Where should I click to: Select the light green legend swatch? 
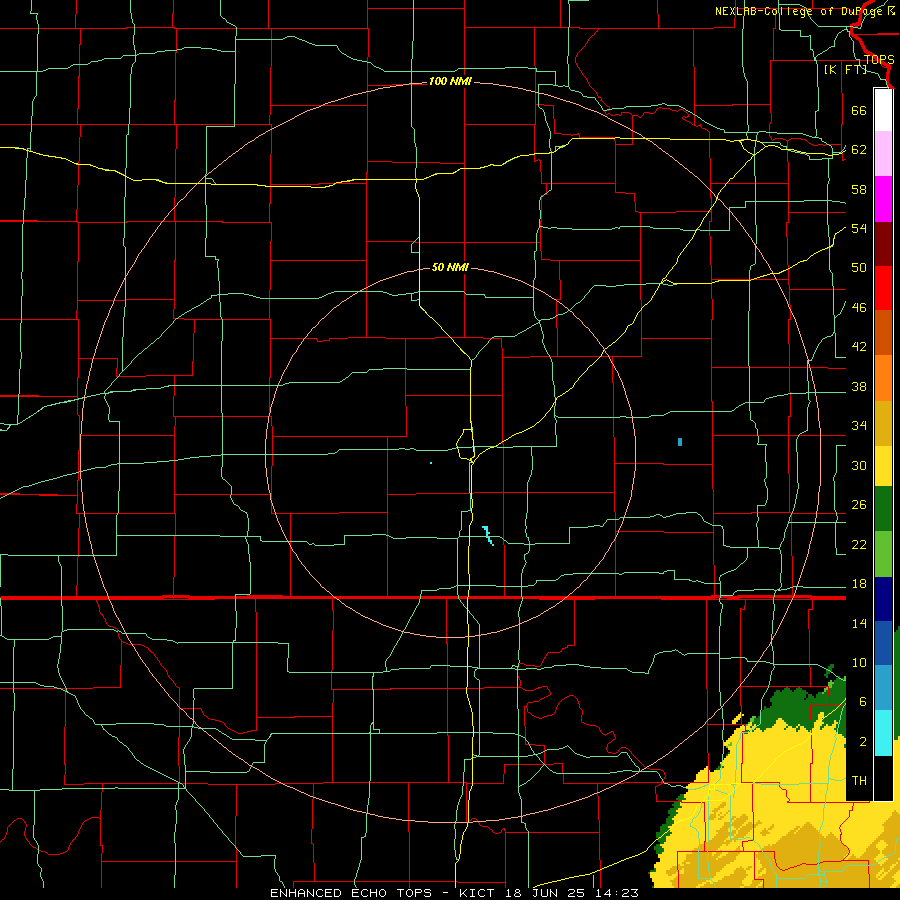pyautogui.click(x=883, y=554)
